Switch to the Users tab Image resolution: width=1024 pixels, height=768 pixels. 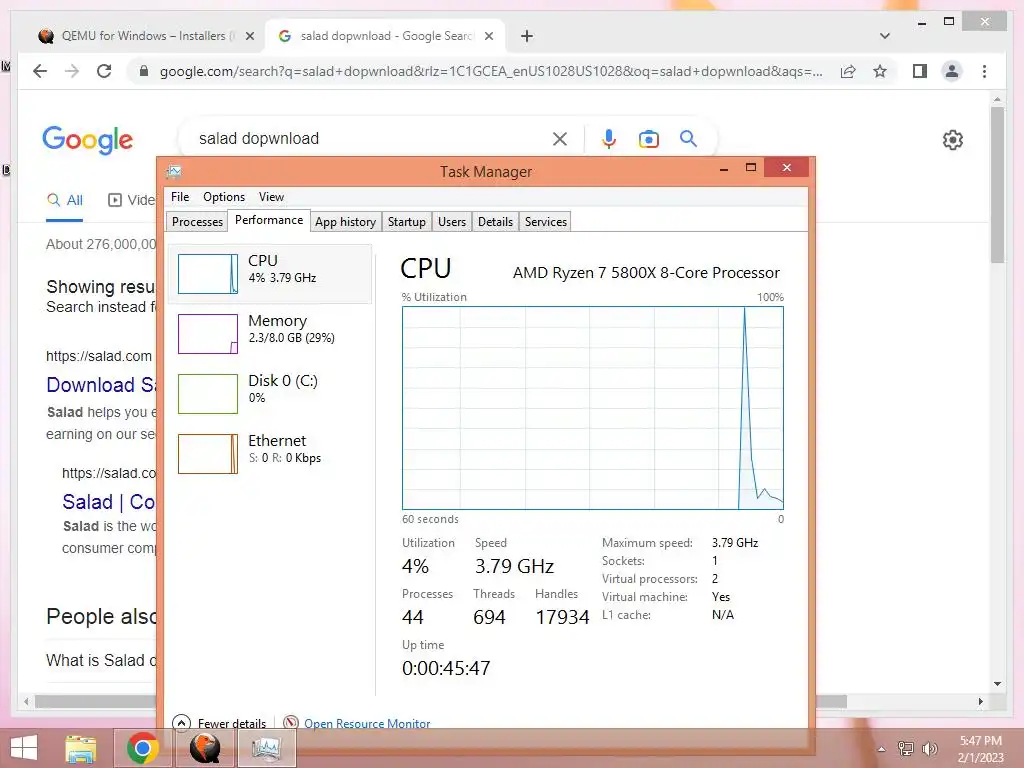click(452, 221)
